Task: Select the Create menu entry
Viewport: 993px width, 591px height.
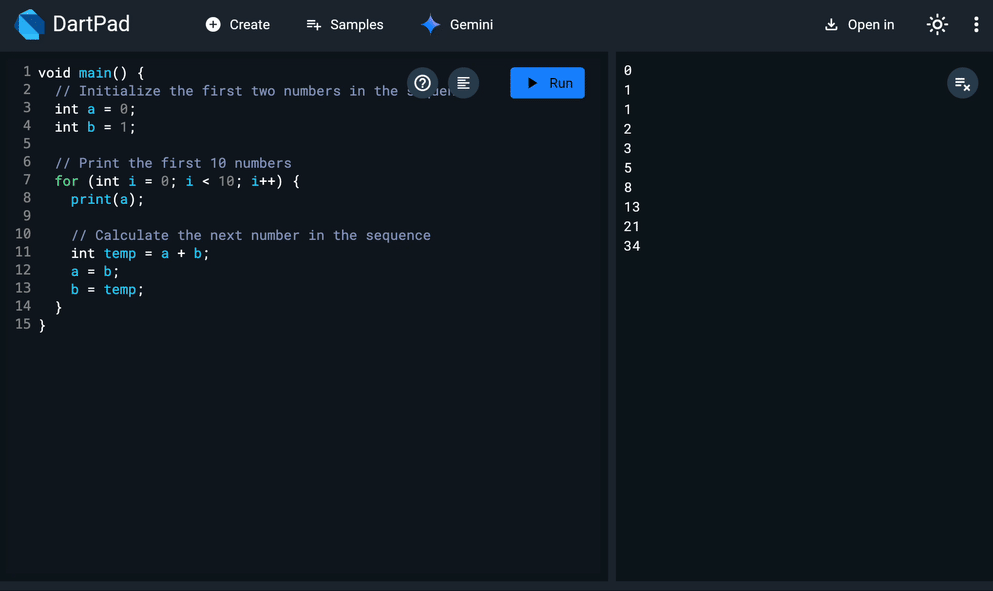Action: (x=238, y=24)
